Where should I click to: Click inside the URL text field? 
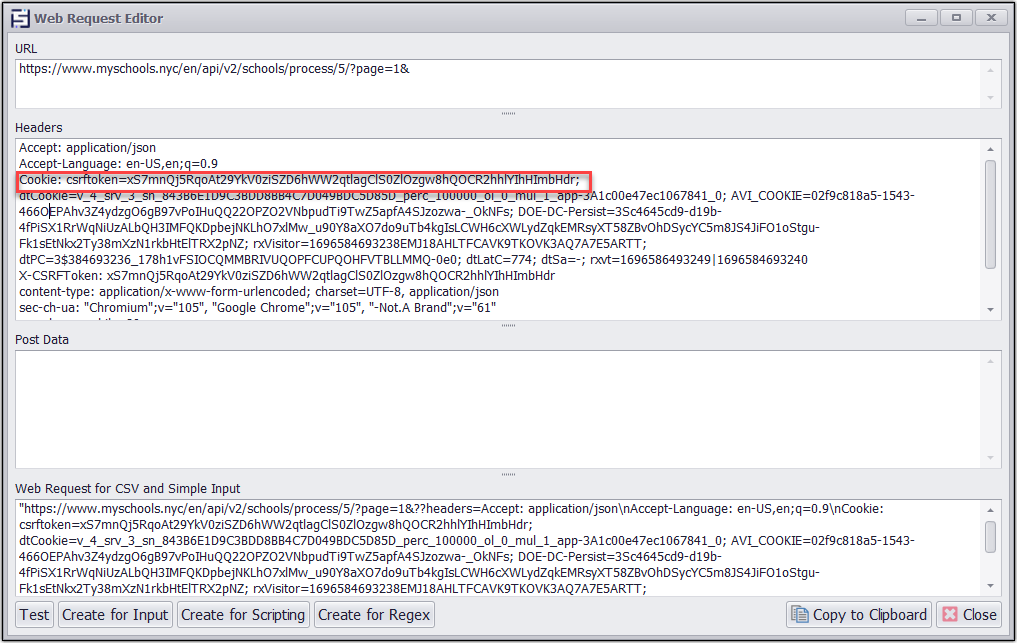coord(500,83)
